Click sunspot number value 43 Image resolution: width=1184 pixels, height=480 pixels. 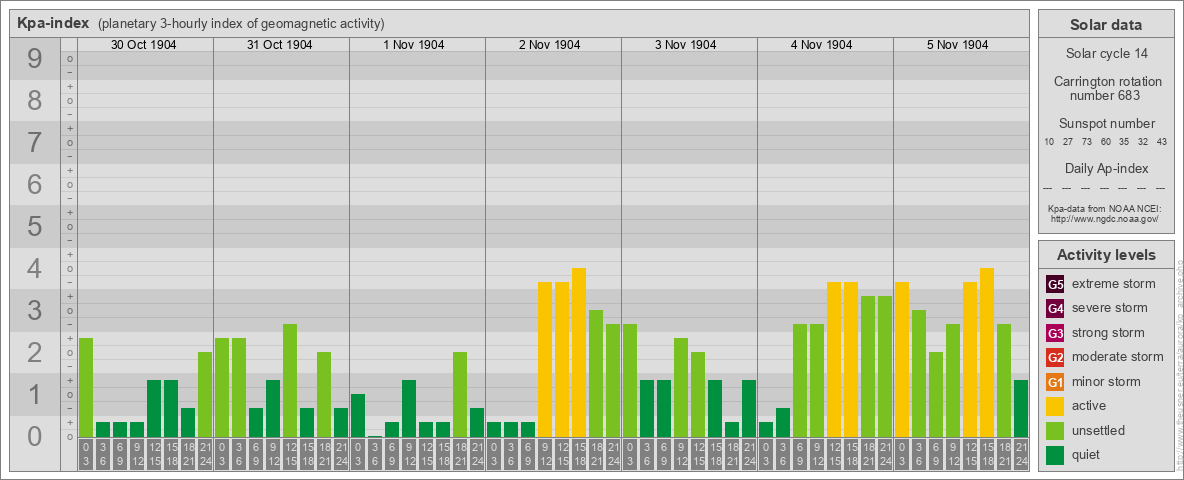point(1162,142)
